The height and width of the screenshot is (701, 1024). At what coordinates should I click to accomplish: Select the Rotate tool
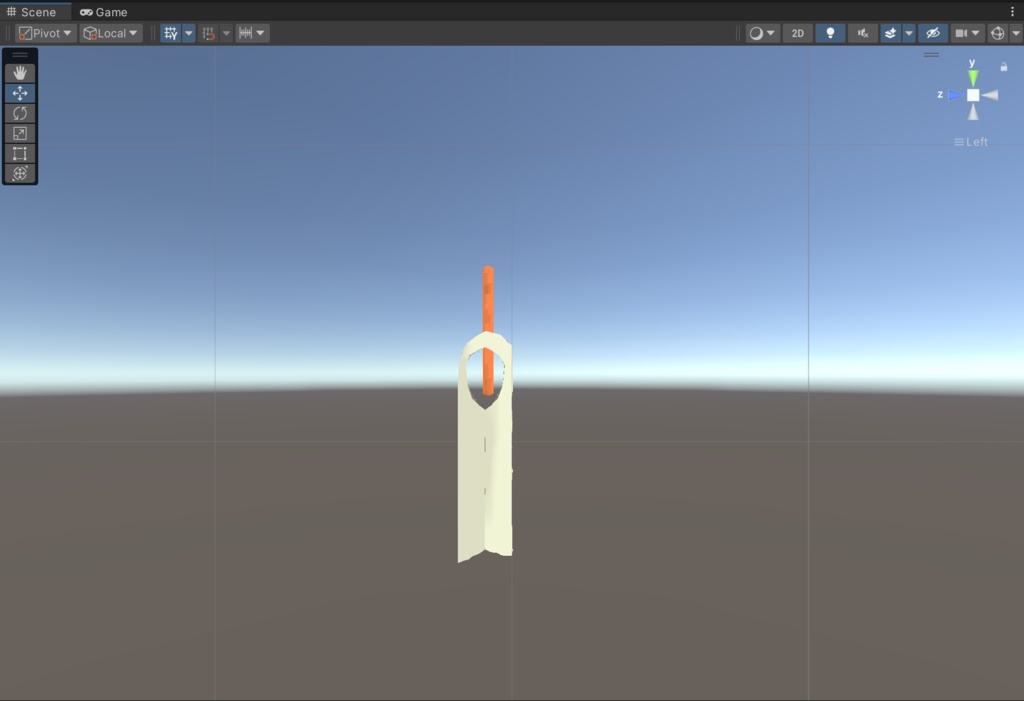pyautogui.click(x=20, y=113)
